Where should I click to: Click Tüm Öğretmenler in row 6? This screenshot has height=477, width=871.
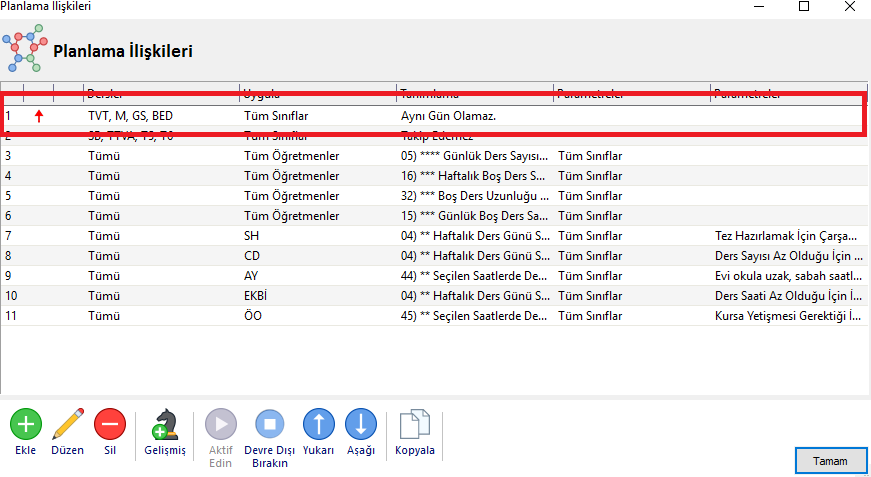(292, 216)
